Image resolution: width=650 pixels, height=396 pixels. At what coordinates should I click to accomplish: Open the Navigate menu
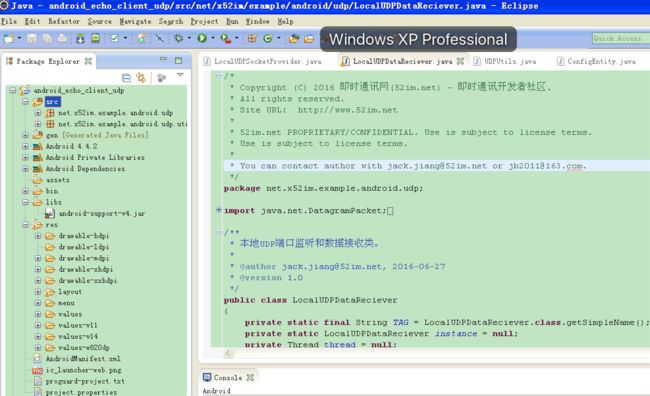(136, 21)
